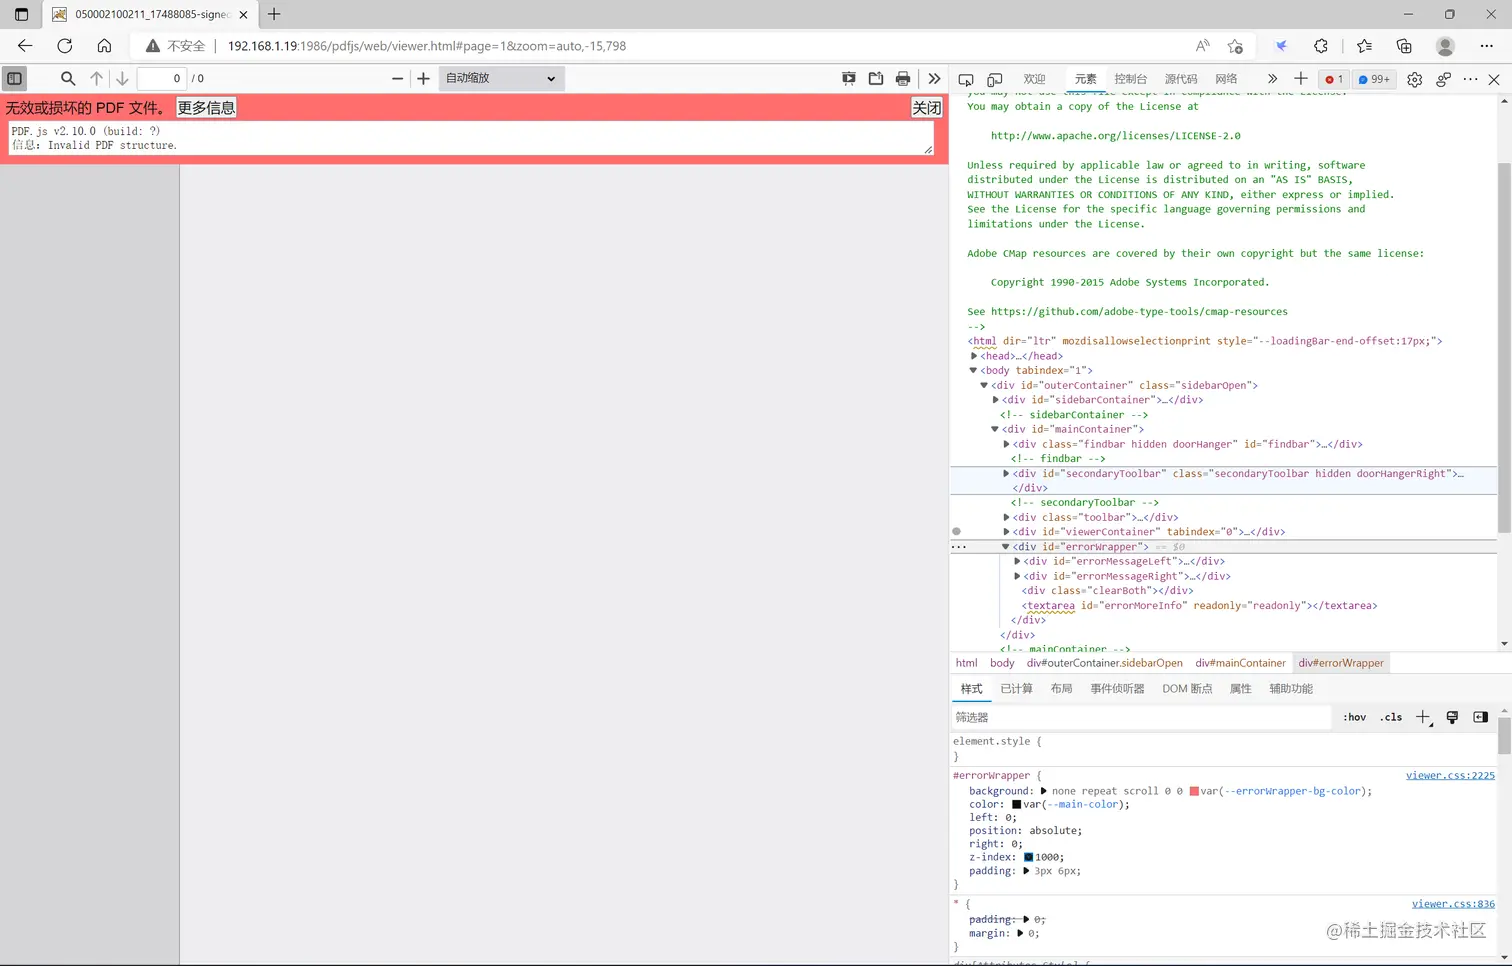
Task: Toggle .cls class editor
Action: point(1391,717)
